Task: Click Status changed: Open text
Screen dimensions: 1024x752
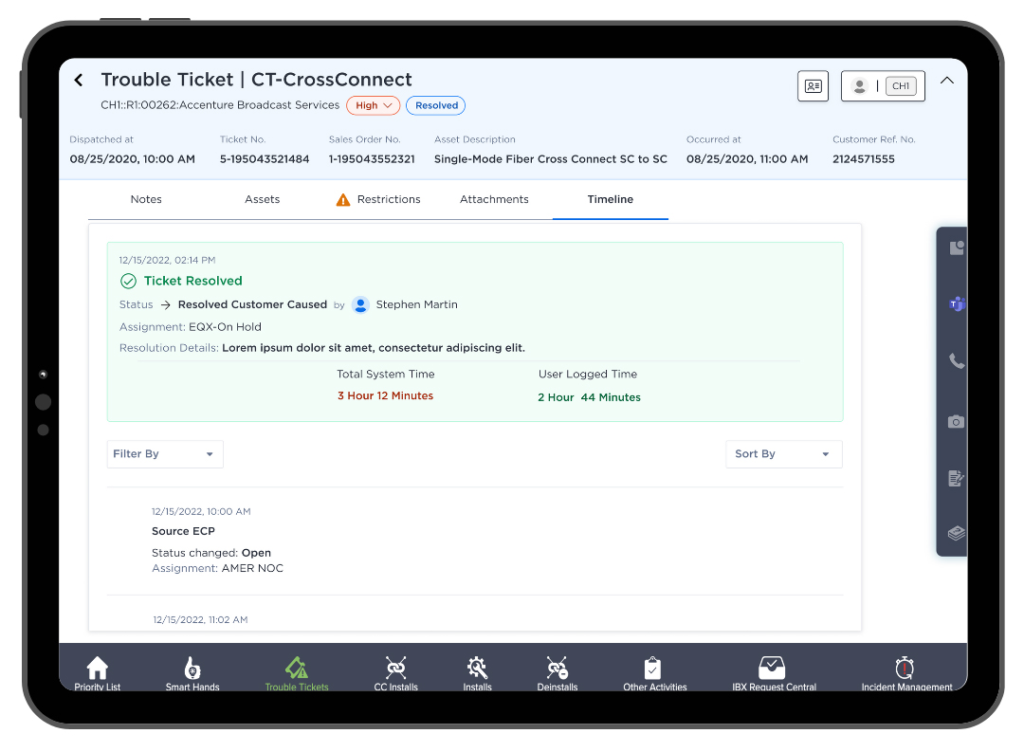Action: tap(211, 553)
